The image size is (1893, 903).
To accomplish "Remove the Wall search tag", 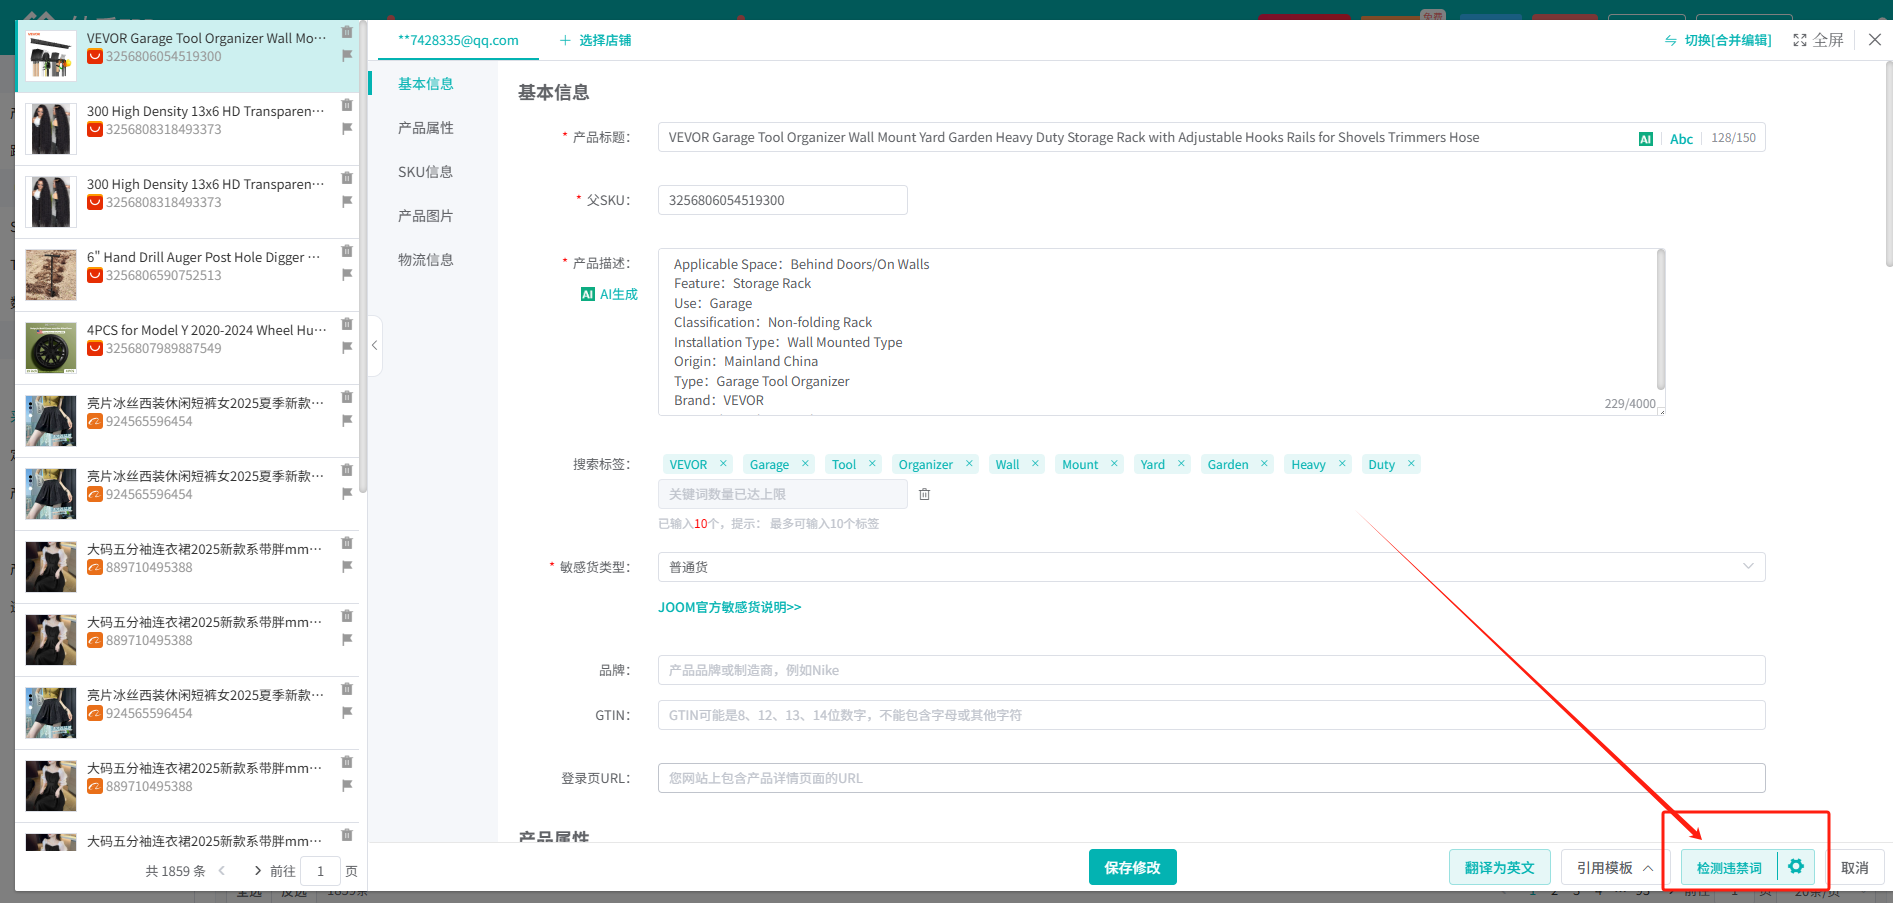I will pyautogui.click(x=1035, y=464).
